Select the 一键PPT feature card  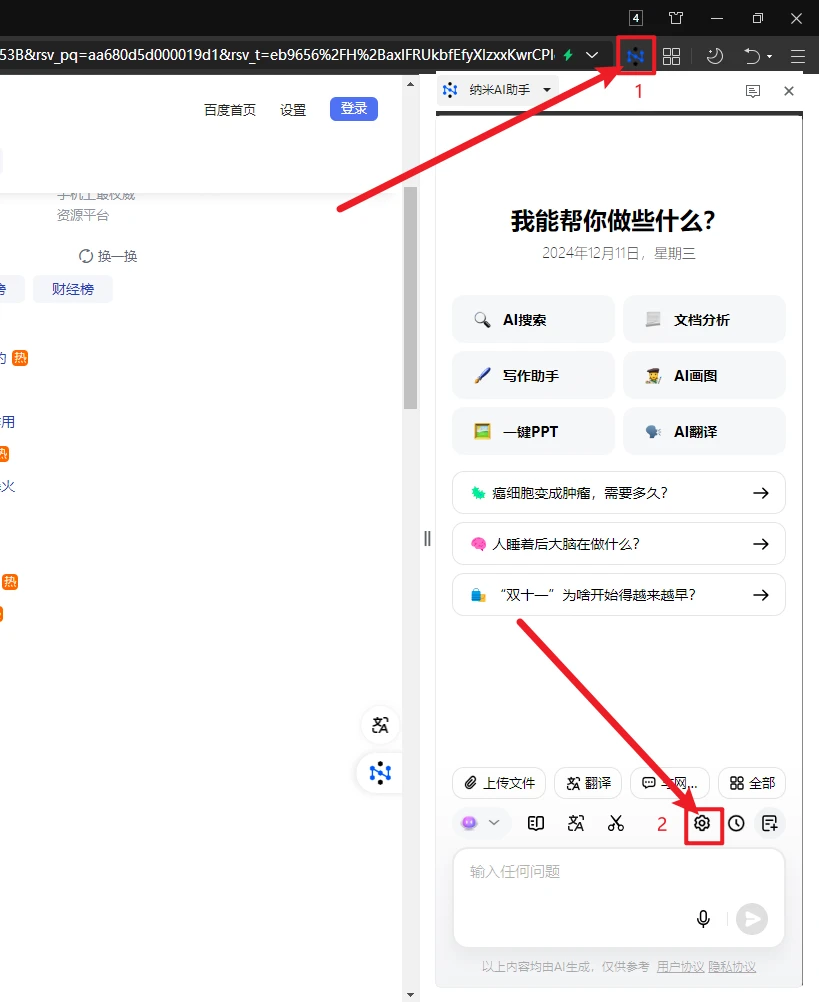[x=533, y=431]
